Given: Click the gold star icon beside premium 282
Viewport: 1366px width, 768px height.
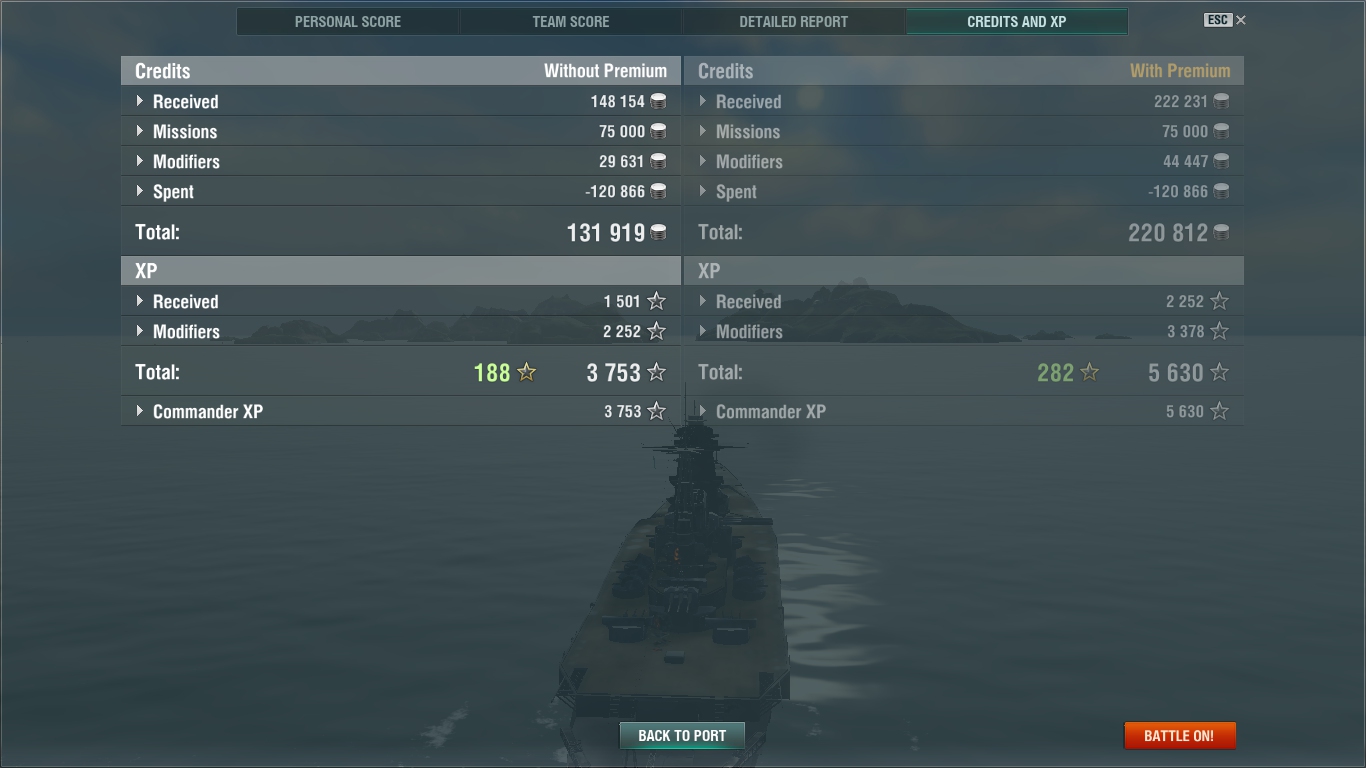Looking at the screenshot, I should coord(1090,372).
